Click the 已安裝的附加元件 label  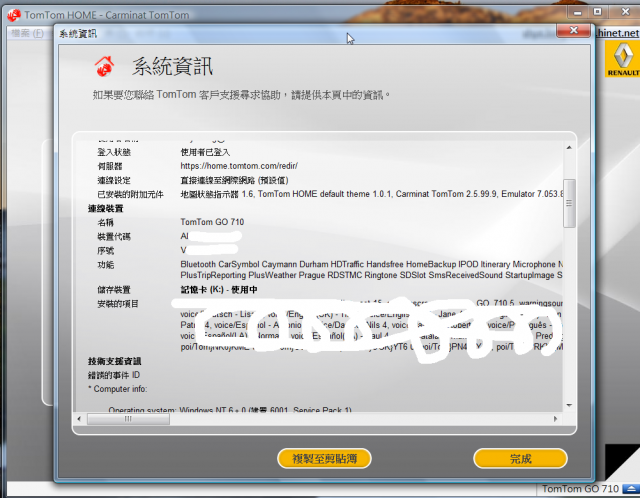[x=130, y=194]
